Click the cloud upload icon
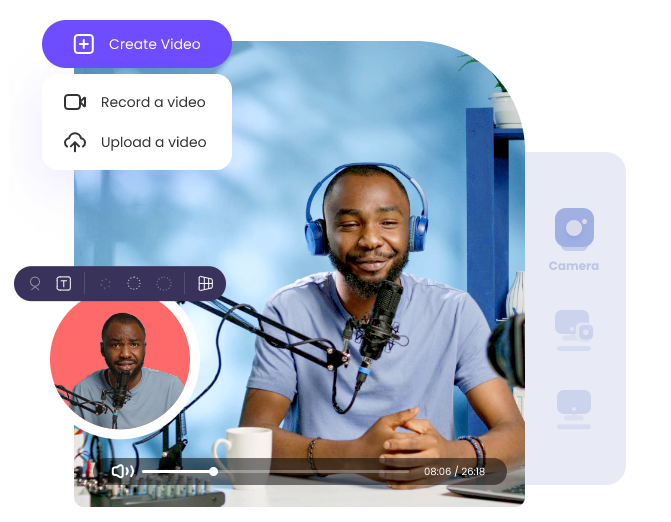This screenshot has height=522, width=671. coord(75,142)
